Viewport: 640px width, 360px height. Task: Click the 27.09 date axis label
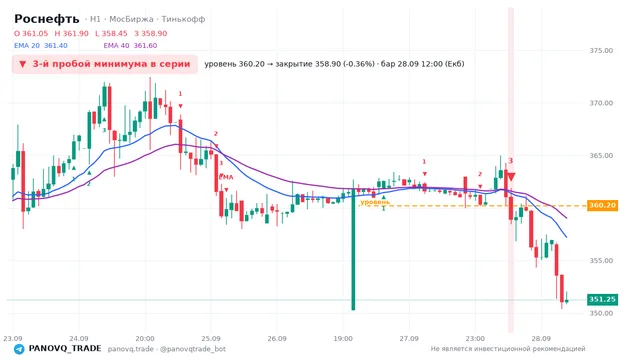[409, 338]
